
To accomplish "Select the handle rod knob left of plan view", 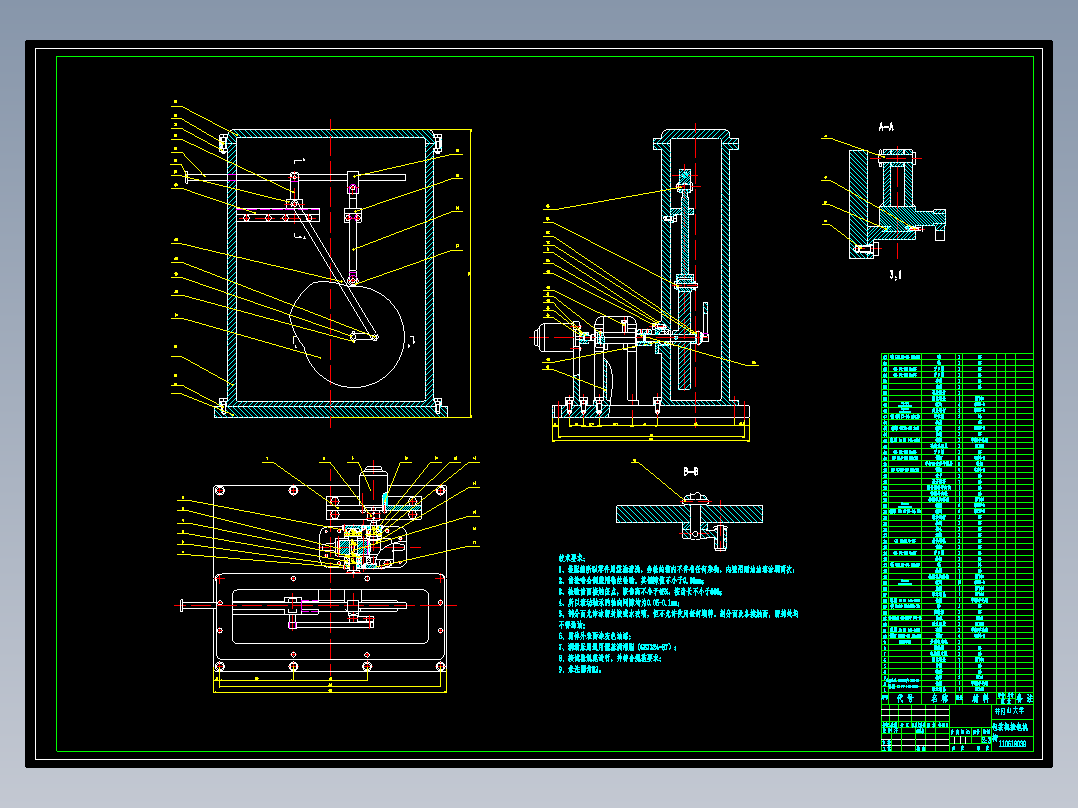I will (182, 605).
